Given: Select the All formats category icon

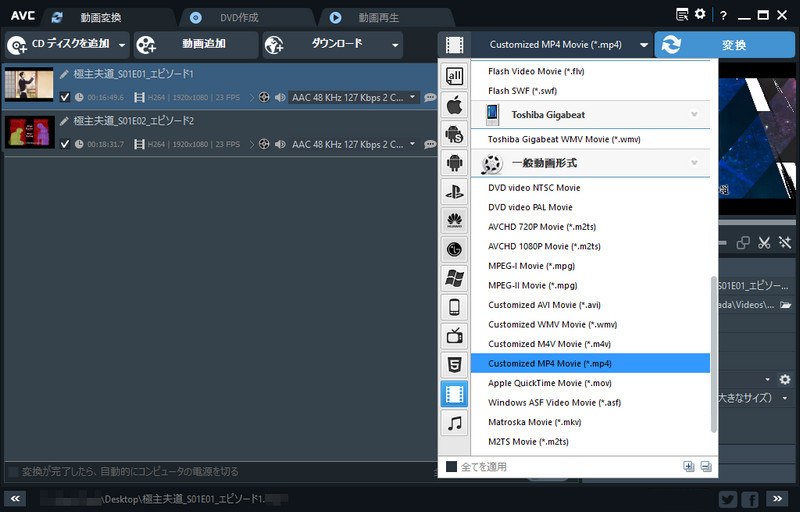Looking at the screenshot, I should [454, 76].
